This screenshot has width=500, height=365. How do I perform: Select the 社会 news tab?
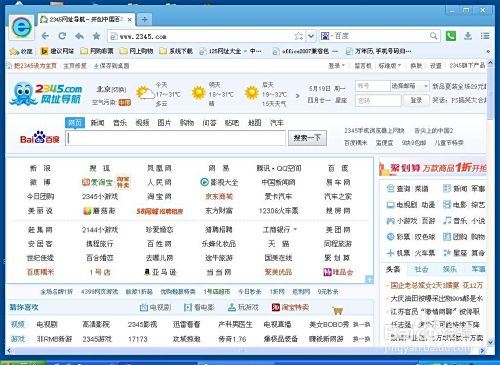[421, 269]
